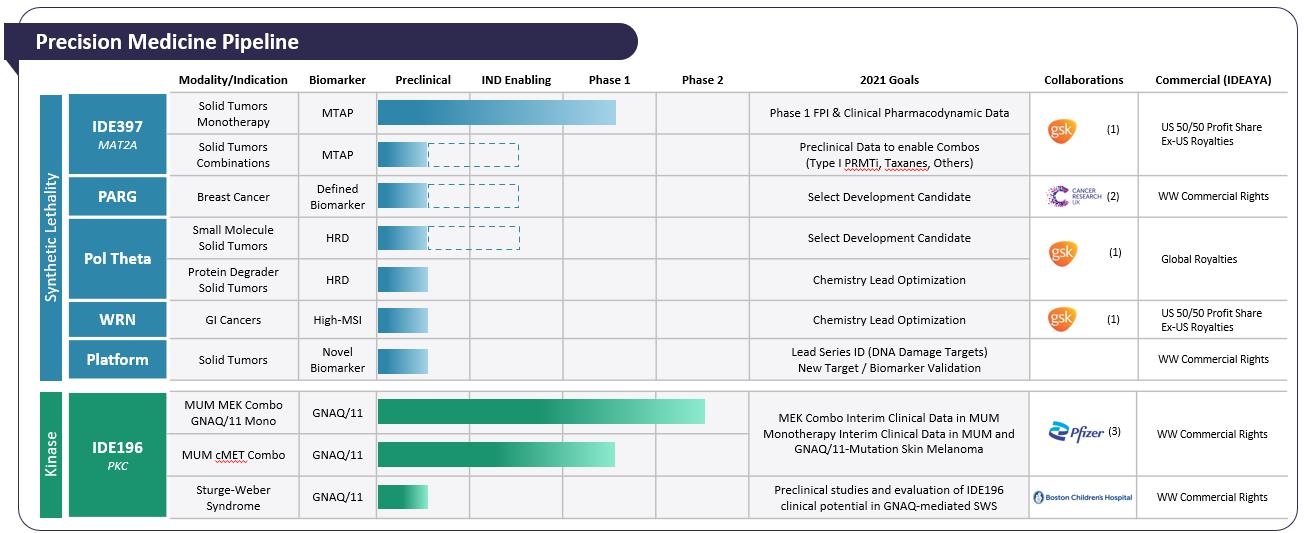This screenshot has width=1304, height=533.
Task: Select the PARG program block
Action: (x=117, y=196)
